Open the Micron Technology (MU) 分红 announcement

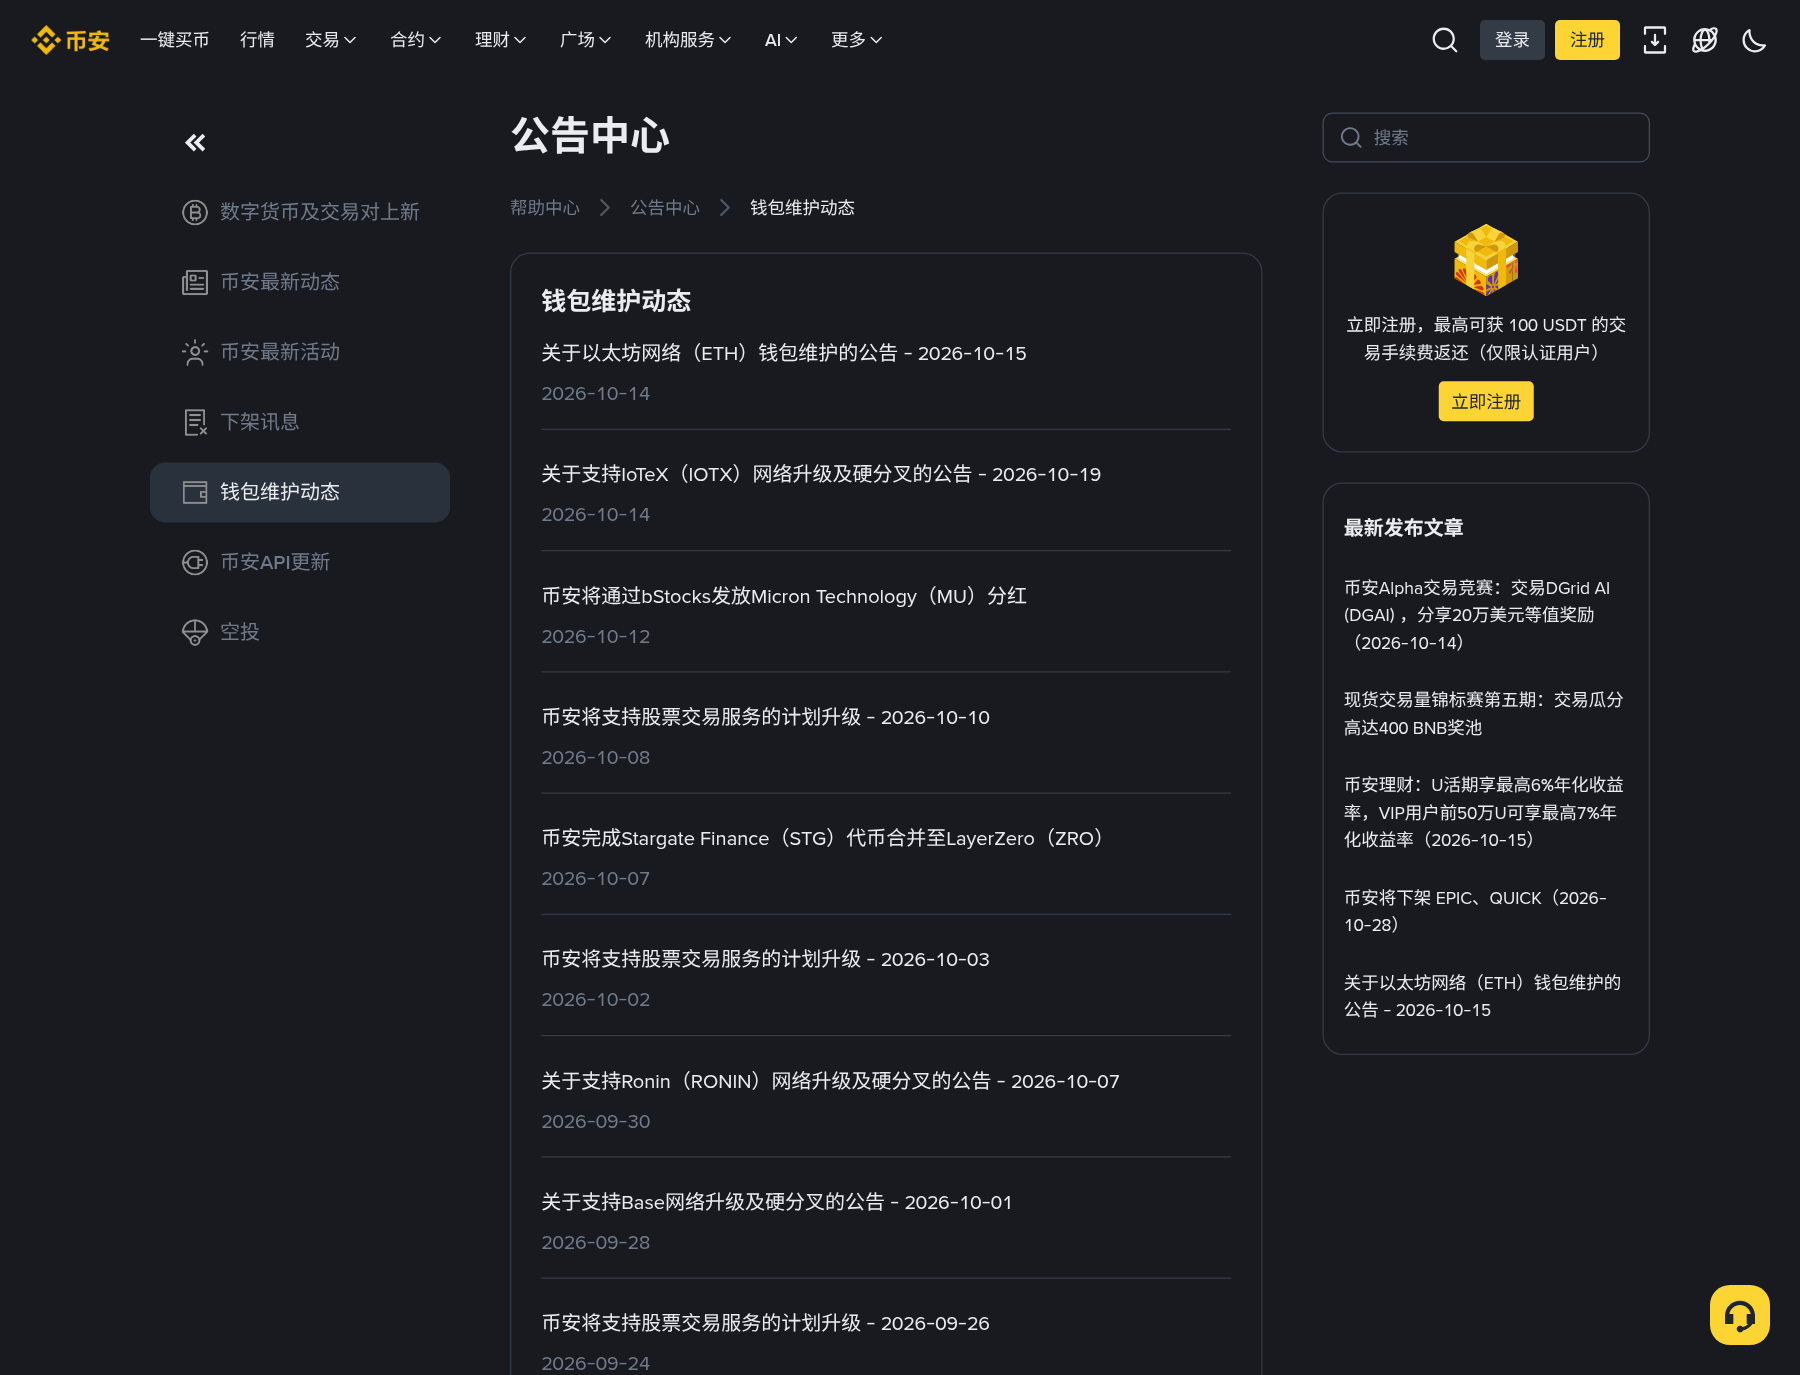click(784, 596)
